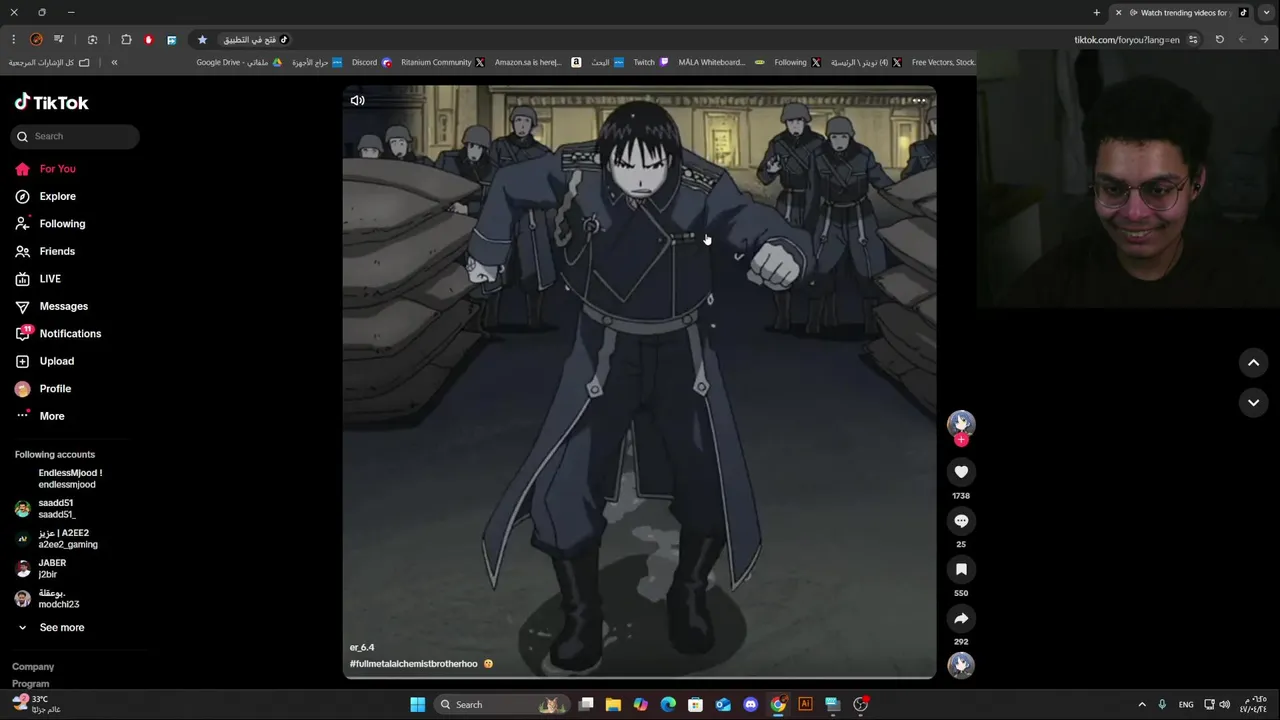Click the open-in-app TikTok chip
Screen dimensions: 1280x720
256,40
